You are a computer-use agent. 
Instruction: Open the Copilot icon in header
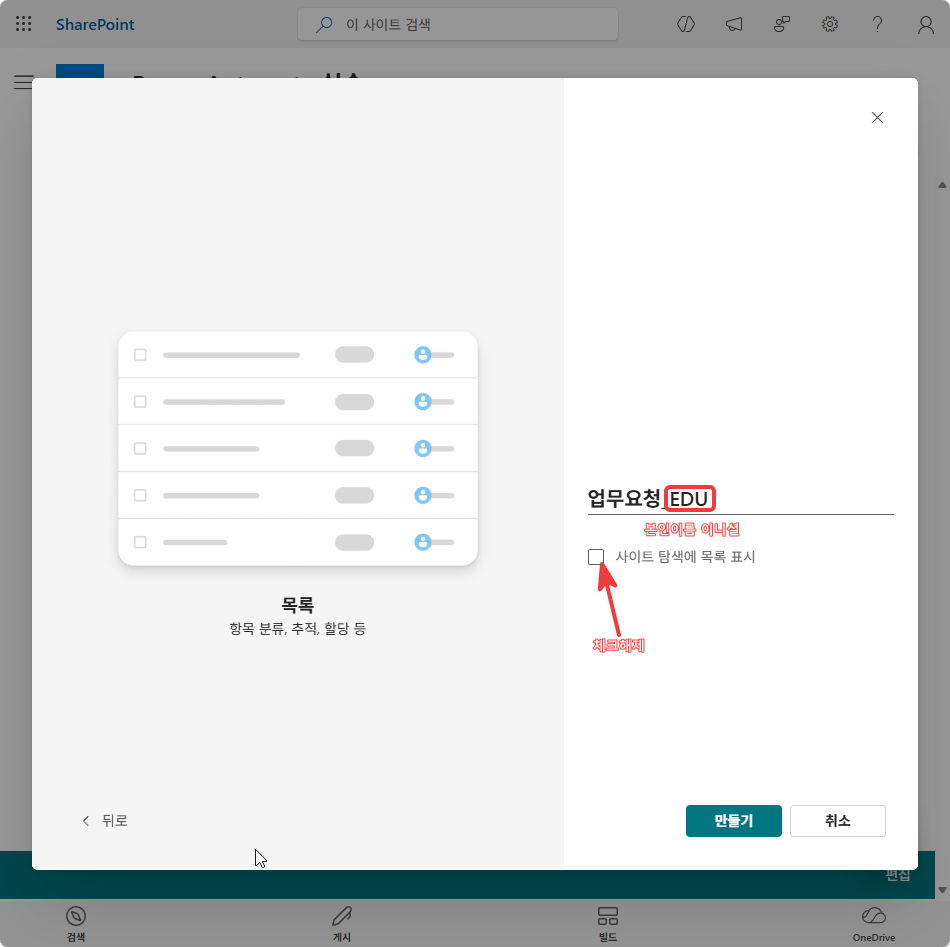click(686, 24)
